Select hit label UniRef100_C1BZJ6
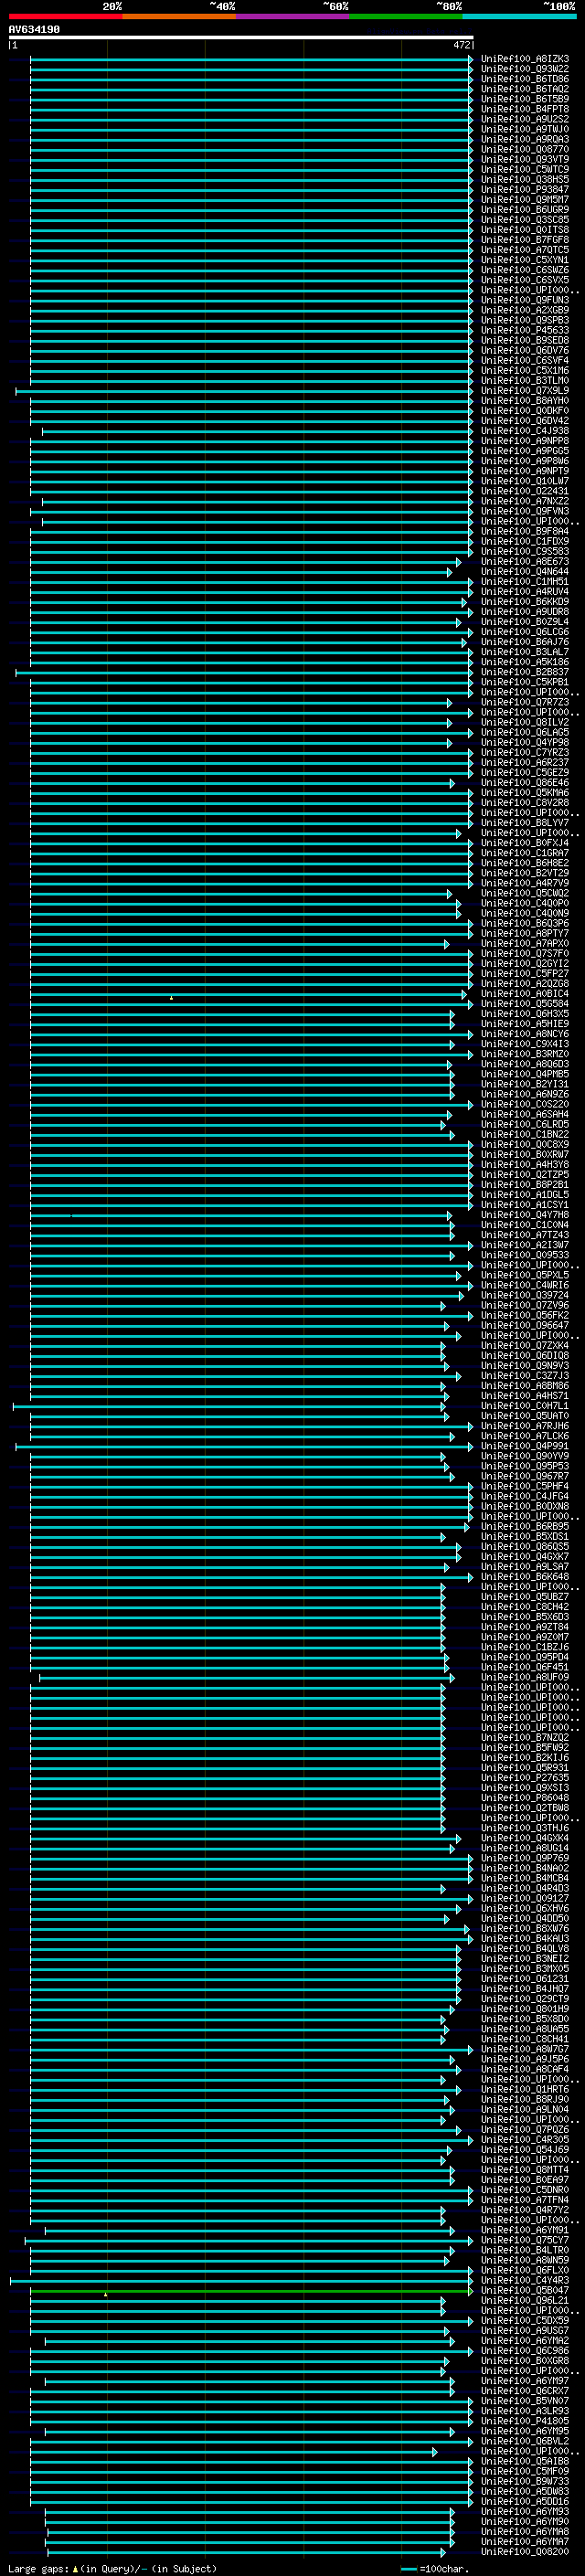This screenshot has height=2576, width=585. pos(525,1647)
